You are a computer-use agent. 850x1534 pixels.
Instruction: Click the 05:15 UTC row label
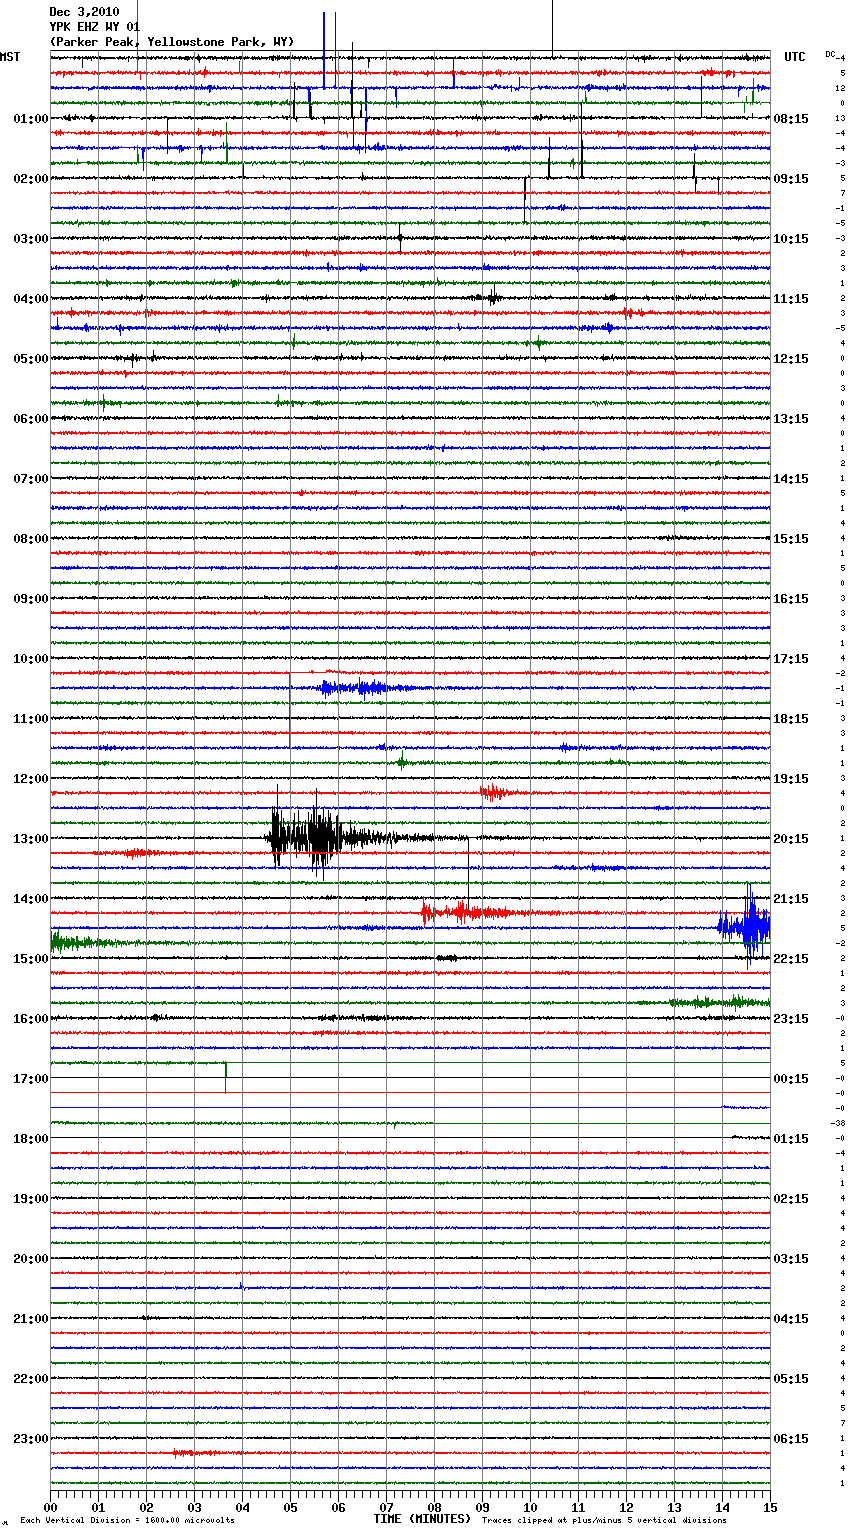click(x=791, y=1379)
